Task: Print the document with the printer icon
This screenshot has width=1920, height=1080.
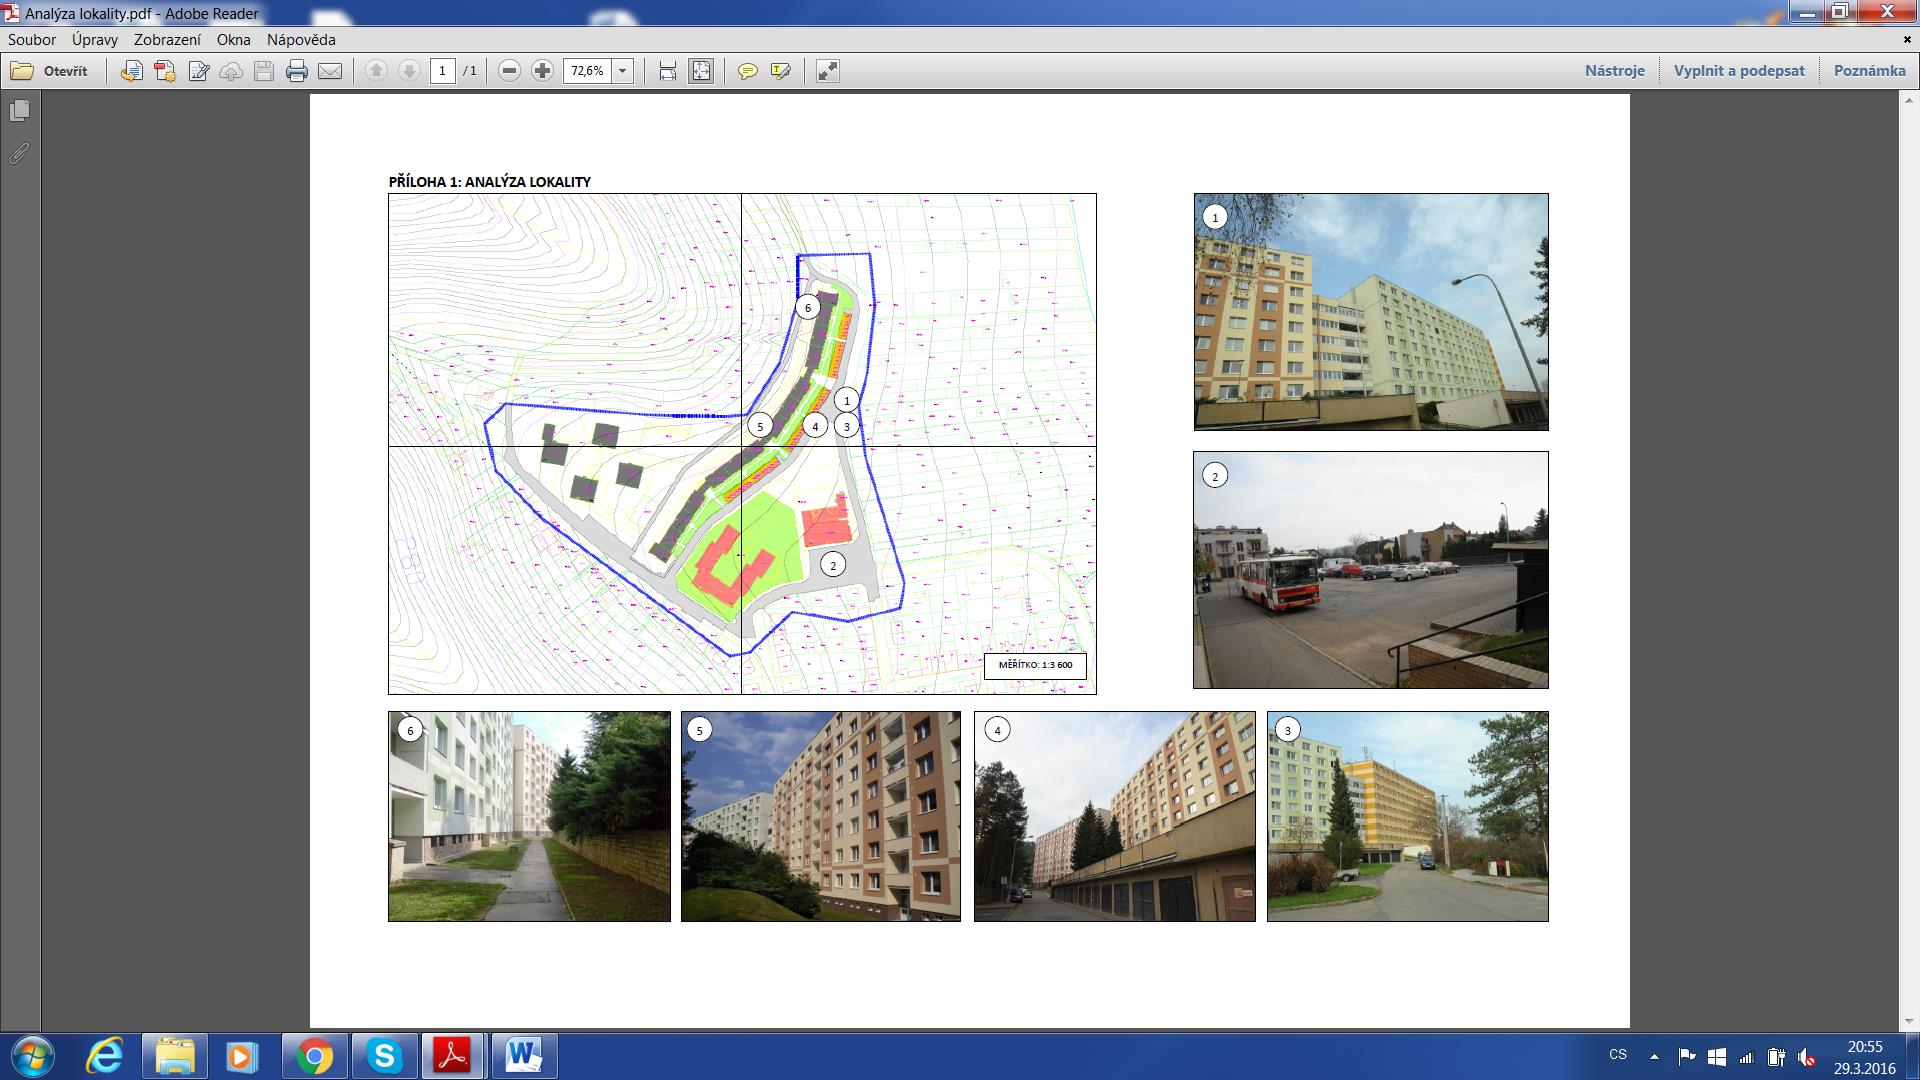Action: click(297, 71)
